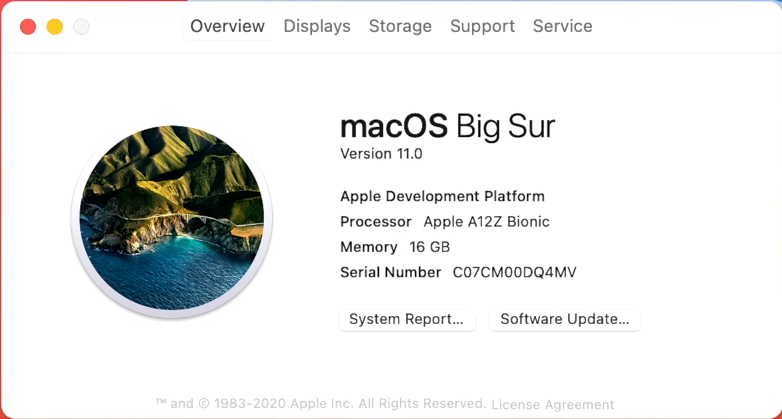782x419 pixels.
Task: Minimize the window with the yellow button
Action: click(55, 26)
